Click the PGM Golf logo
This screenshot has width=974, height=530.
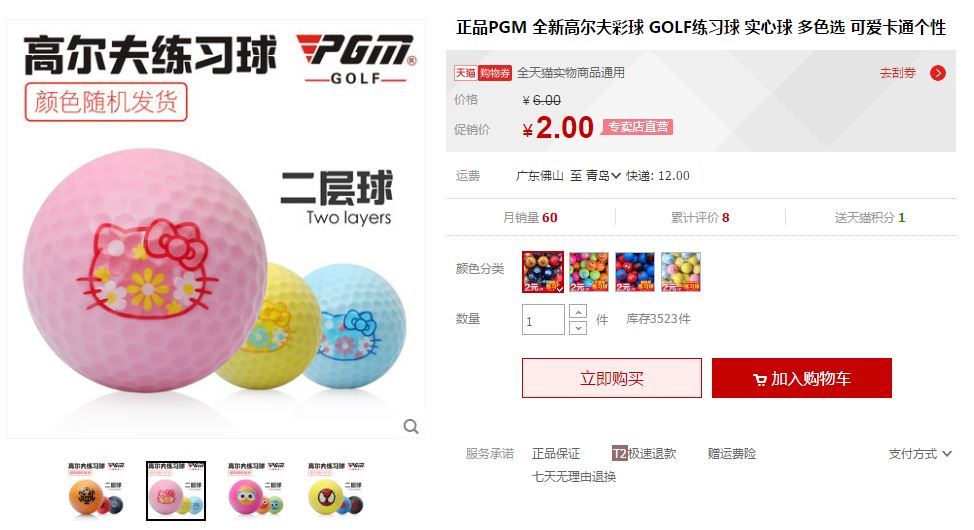point(356,59)
